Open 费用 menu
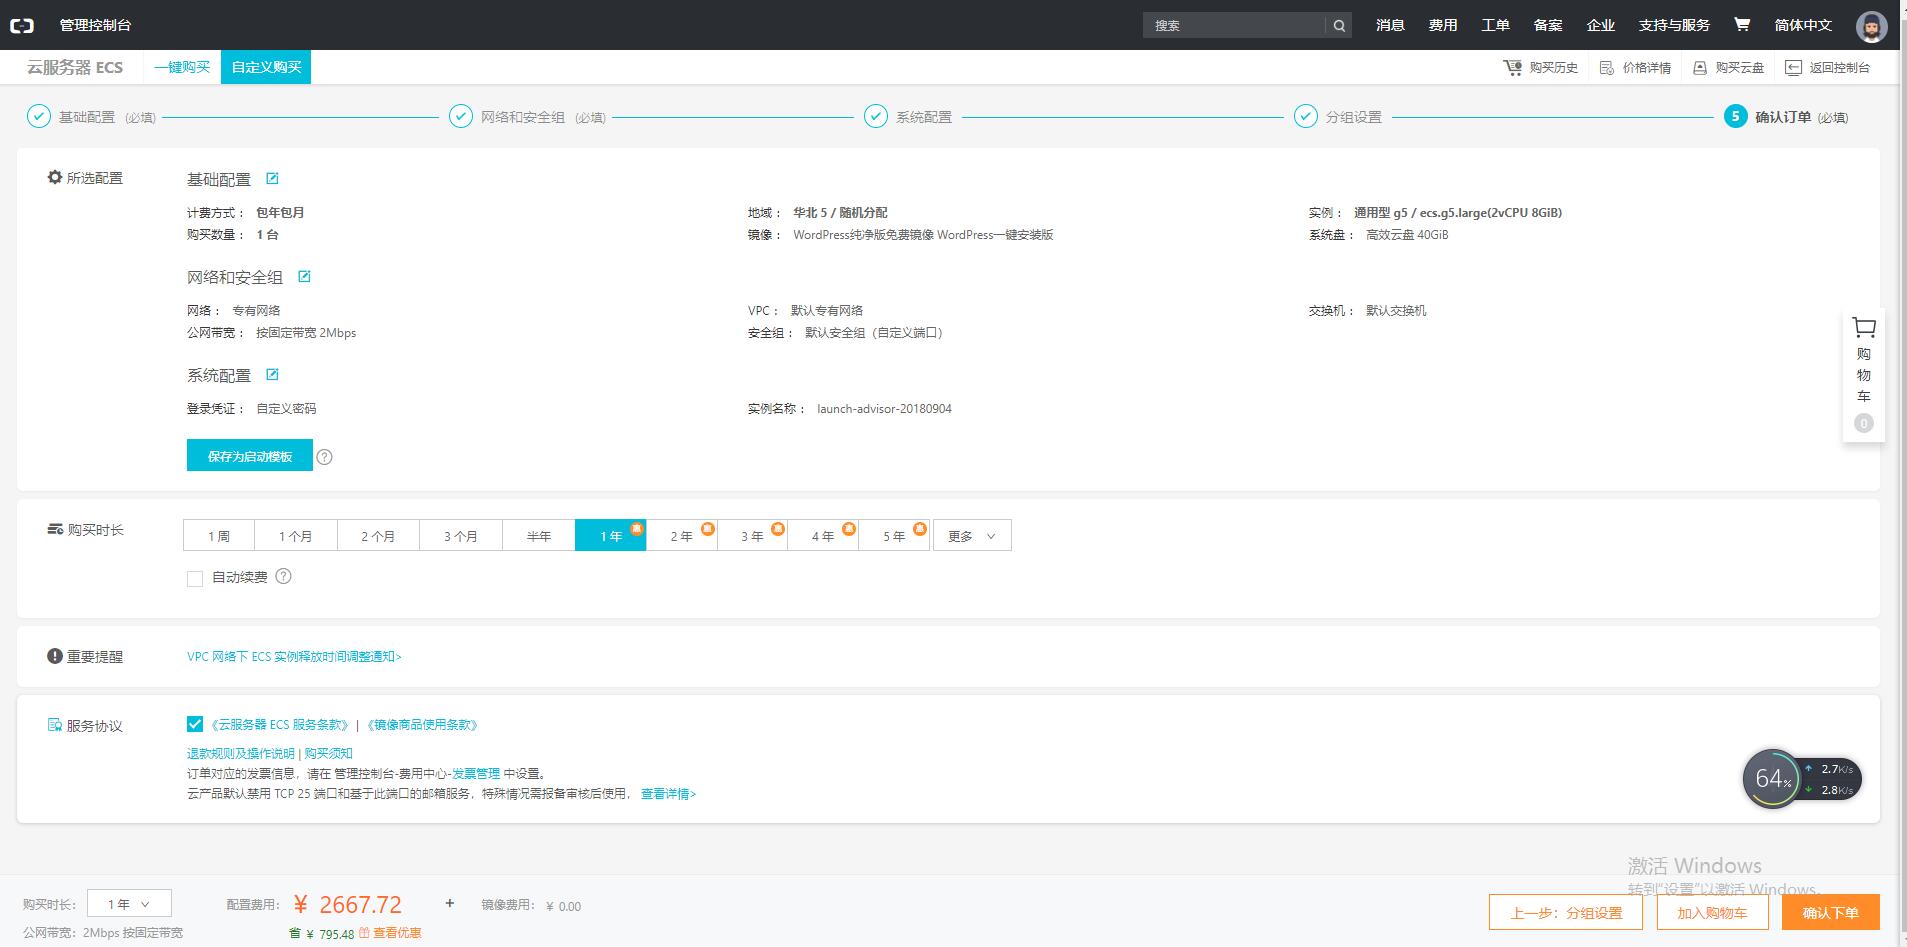Viewport: 1907px width, 947px height. (1443, 25)
